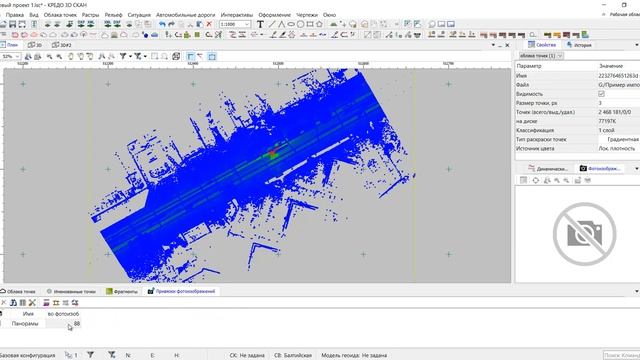Open the Чертежи menu
This screenshot has height=360, width=640.
point(307,15)
